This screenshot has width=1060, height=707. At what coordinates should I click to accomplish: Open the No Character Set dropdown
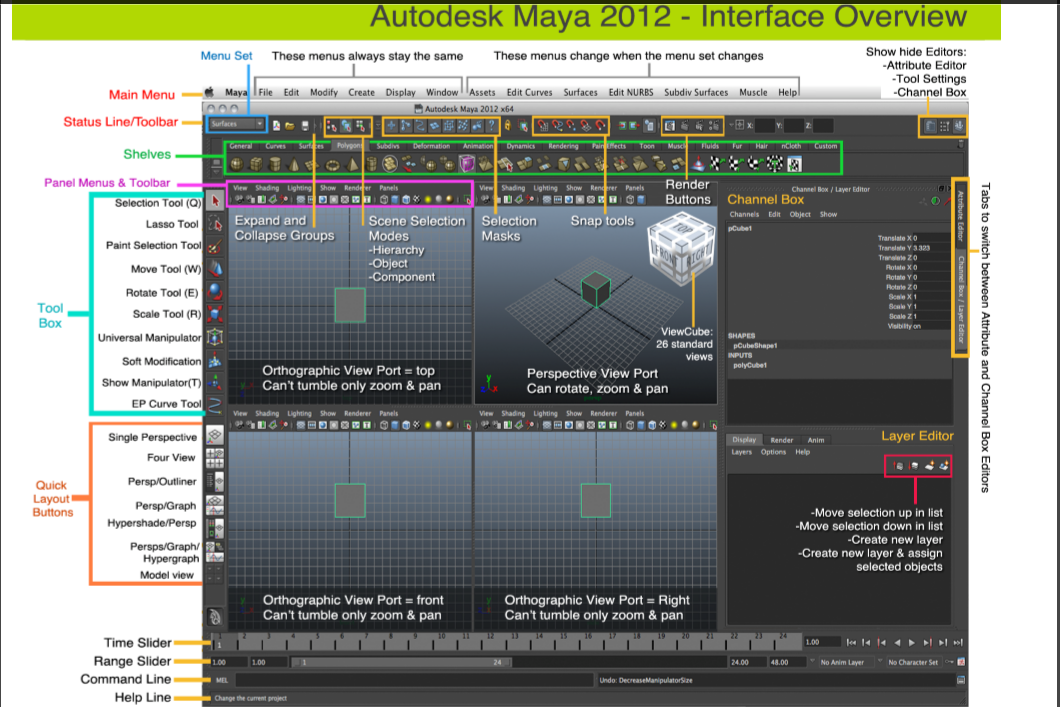click(915, 662)
